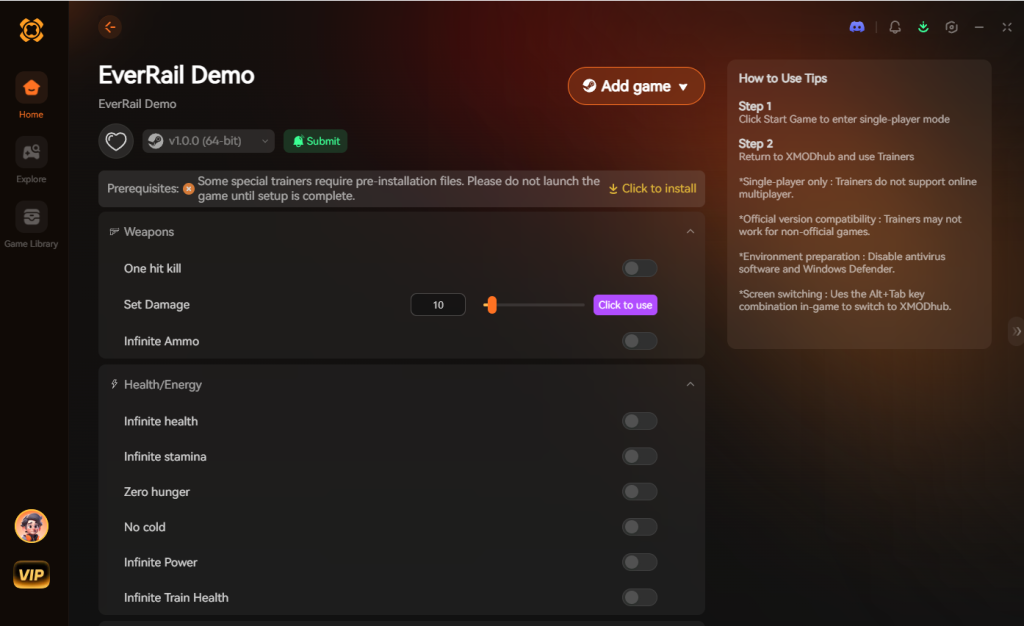Enable Infinite health
1024x626 pixels.
[639, 421]
